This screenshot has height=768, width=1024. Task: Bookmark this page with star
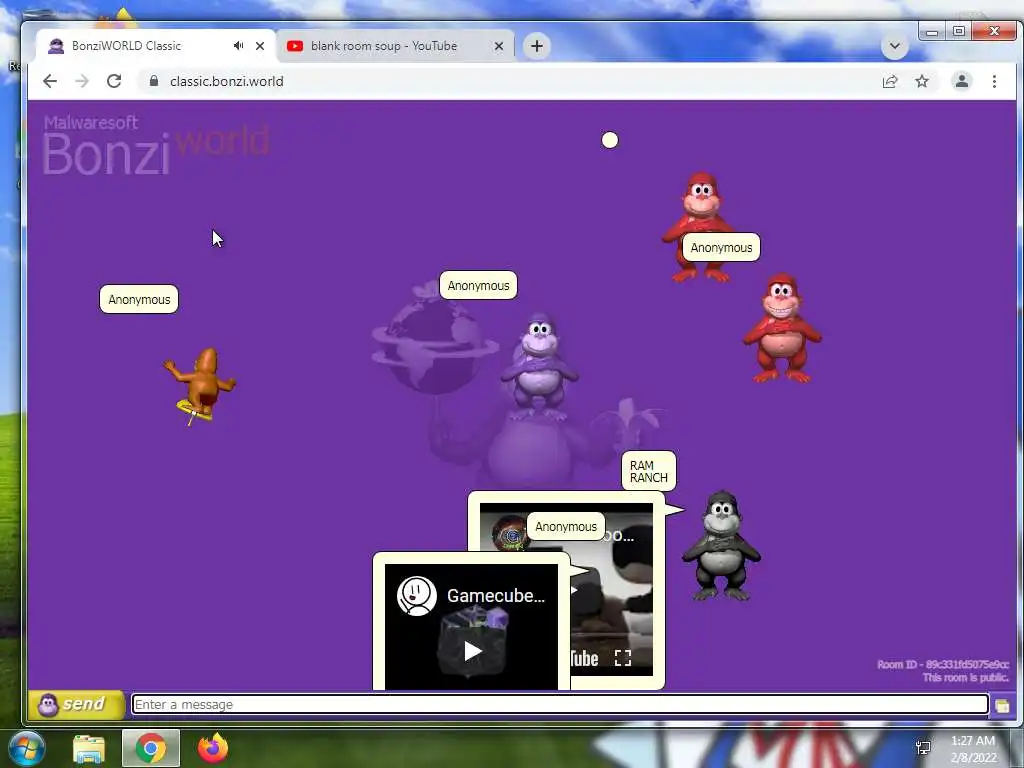(x=921, y=82)
